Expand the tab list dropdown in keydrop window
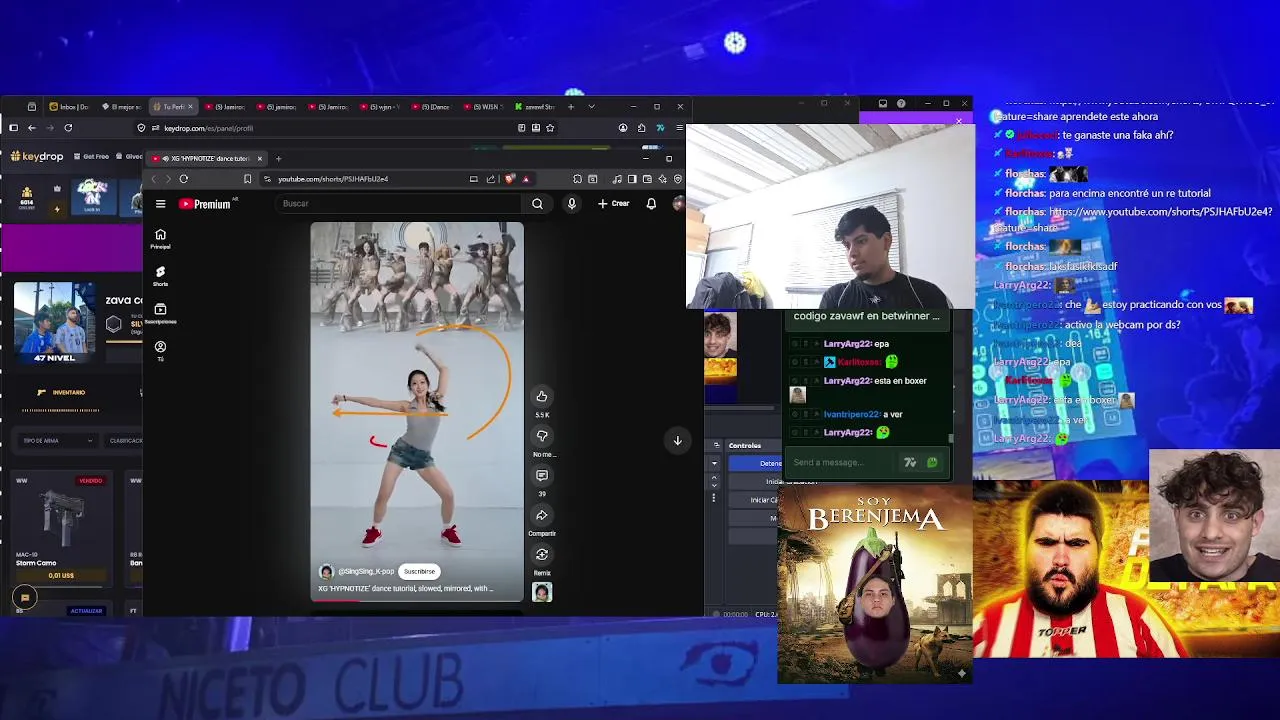Image resolution: width=1280 pixels, height=720 pixels. pos(591,106)
